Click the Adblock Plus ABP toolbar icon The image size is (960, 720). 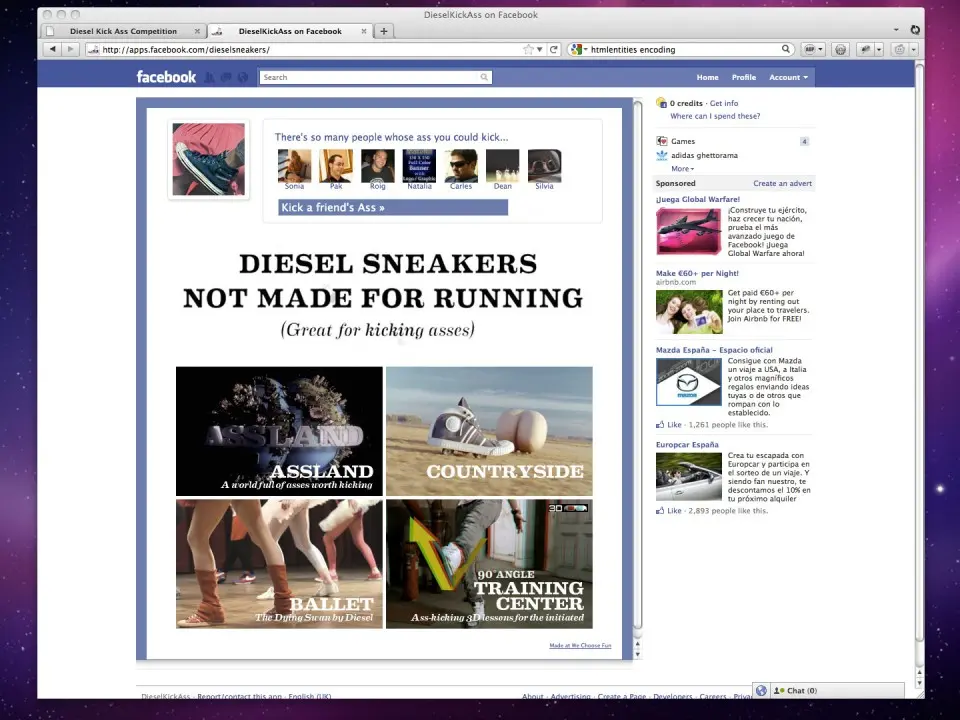pos(809,50)
